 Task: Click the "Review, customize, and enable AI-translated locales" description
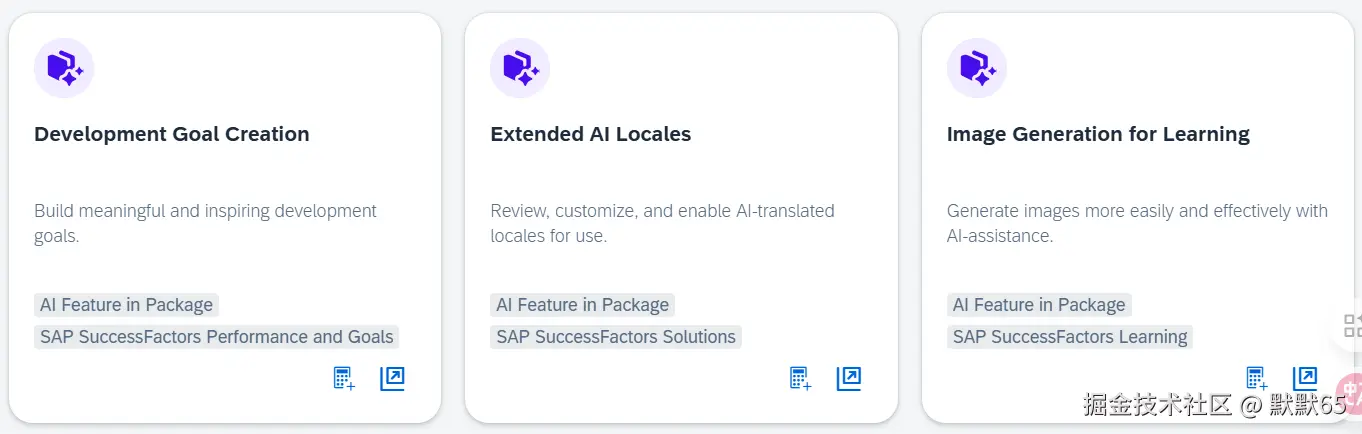(662, 223)
